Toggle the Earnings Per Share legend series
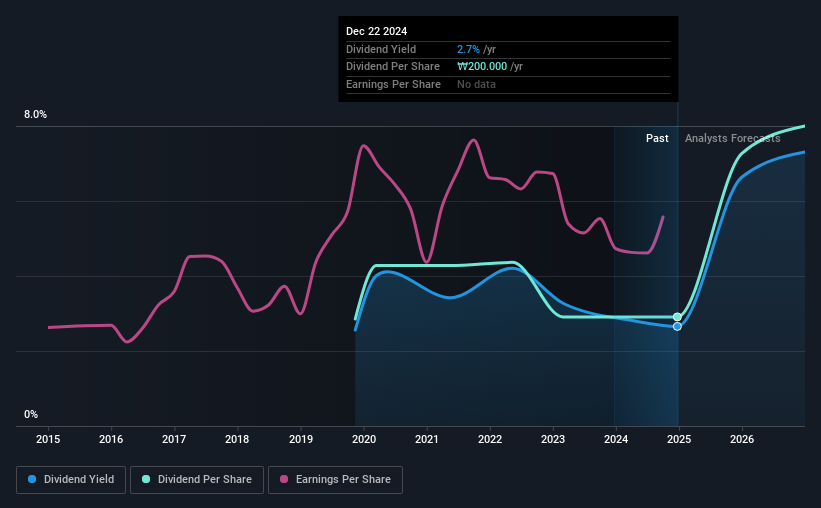 coord(335,480)
